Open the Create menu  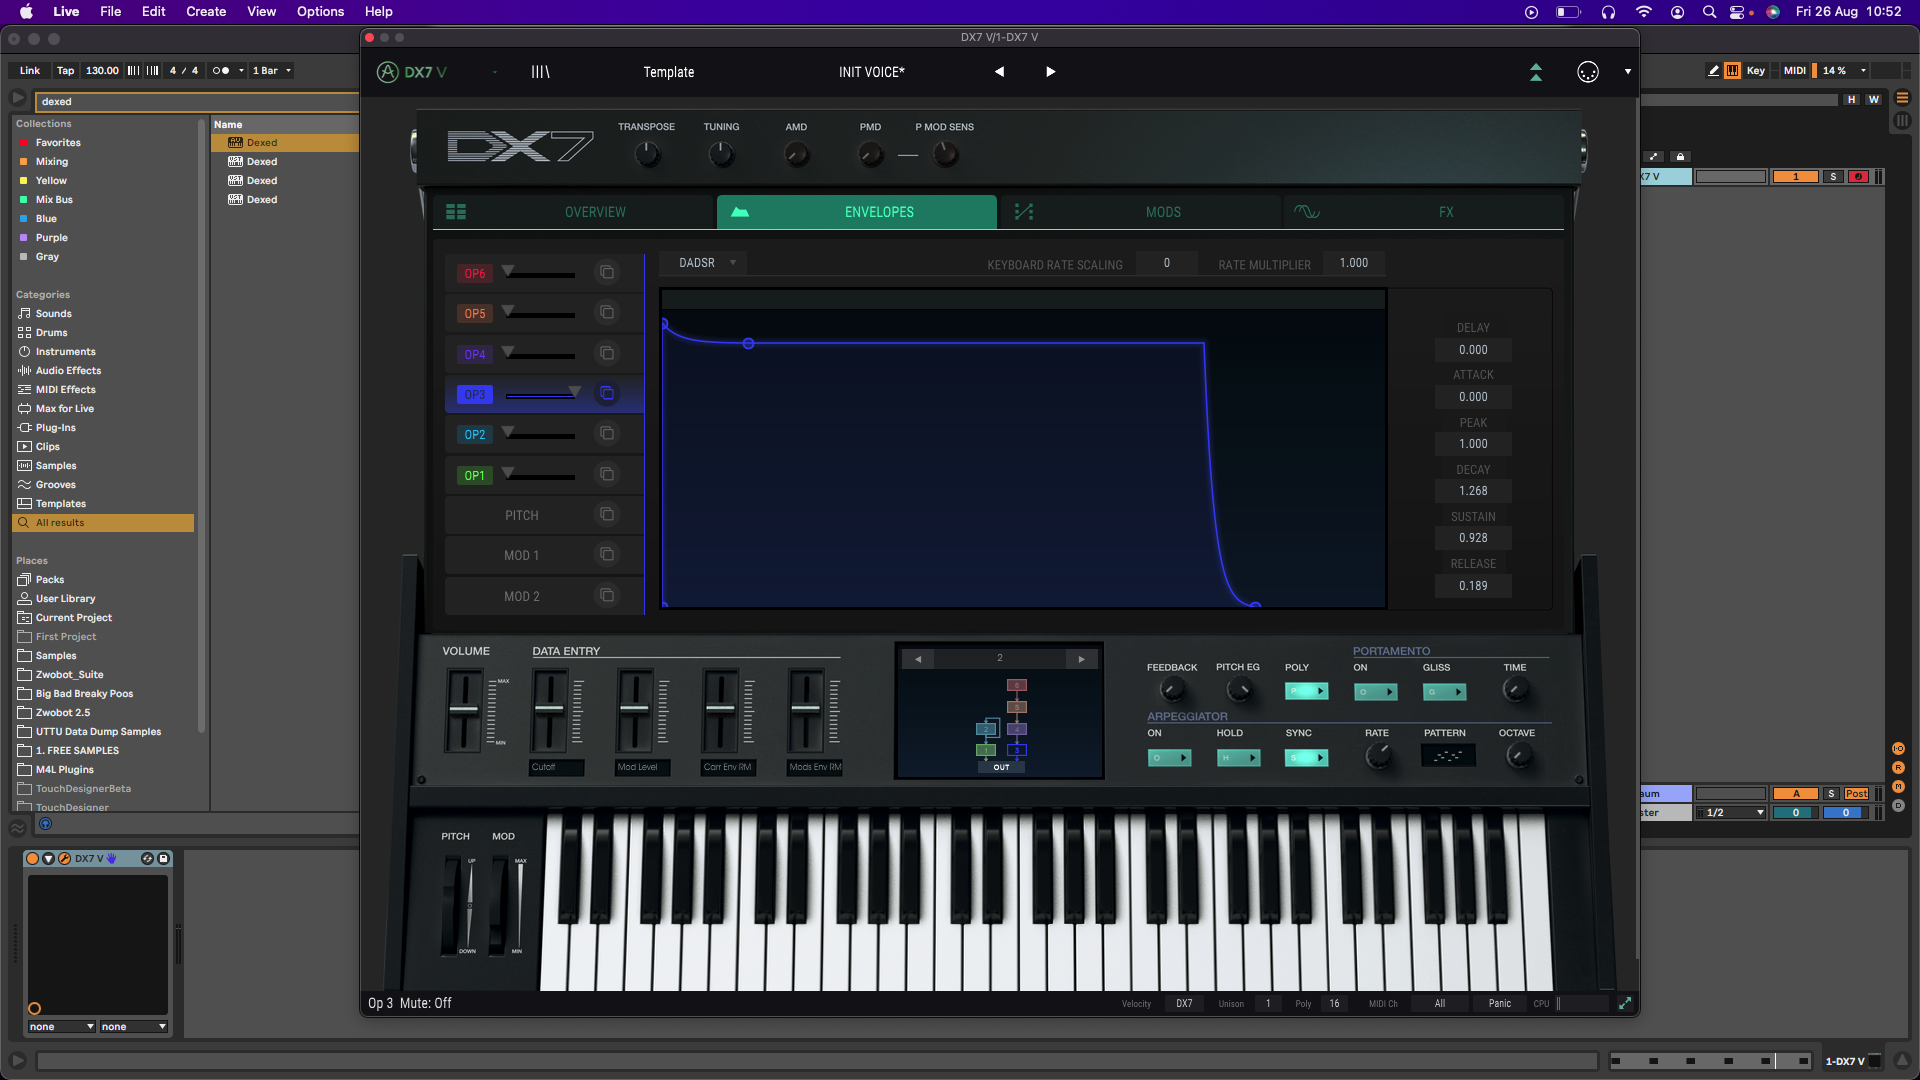pyautogui.click(x=205, y=11)
